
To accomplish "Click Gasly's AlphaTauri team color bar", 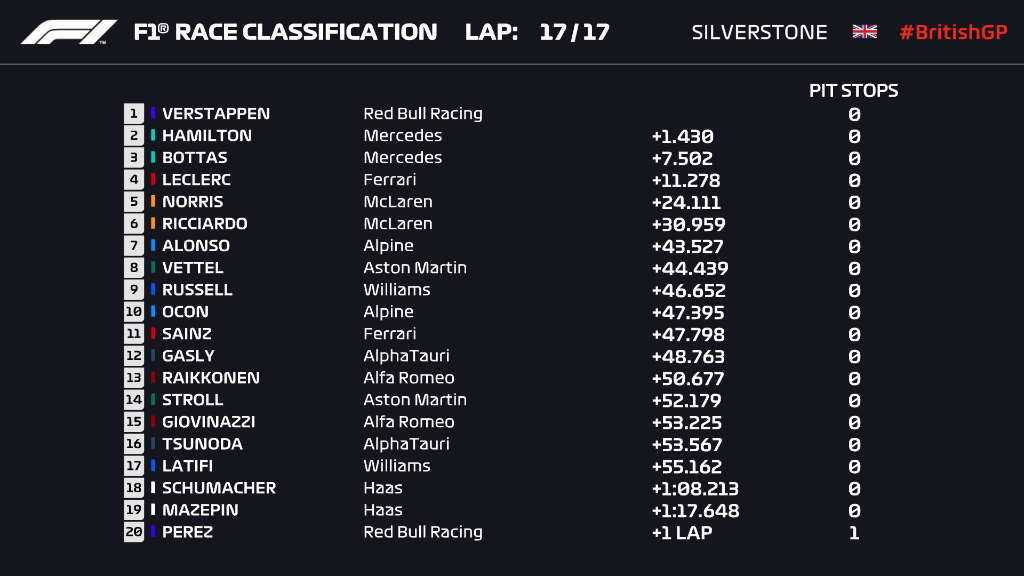I will (152, 355).
